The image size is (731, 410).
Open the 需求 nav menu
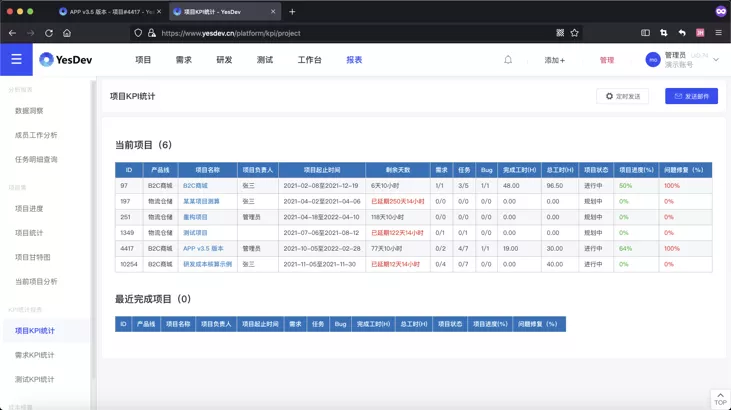(x=184, y=60)
